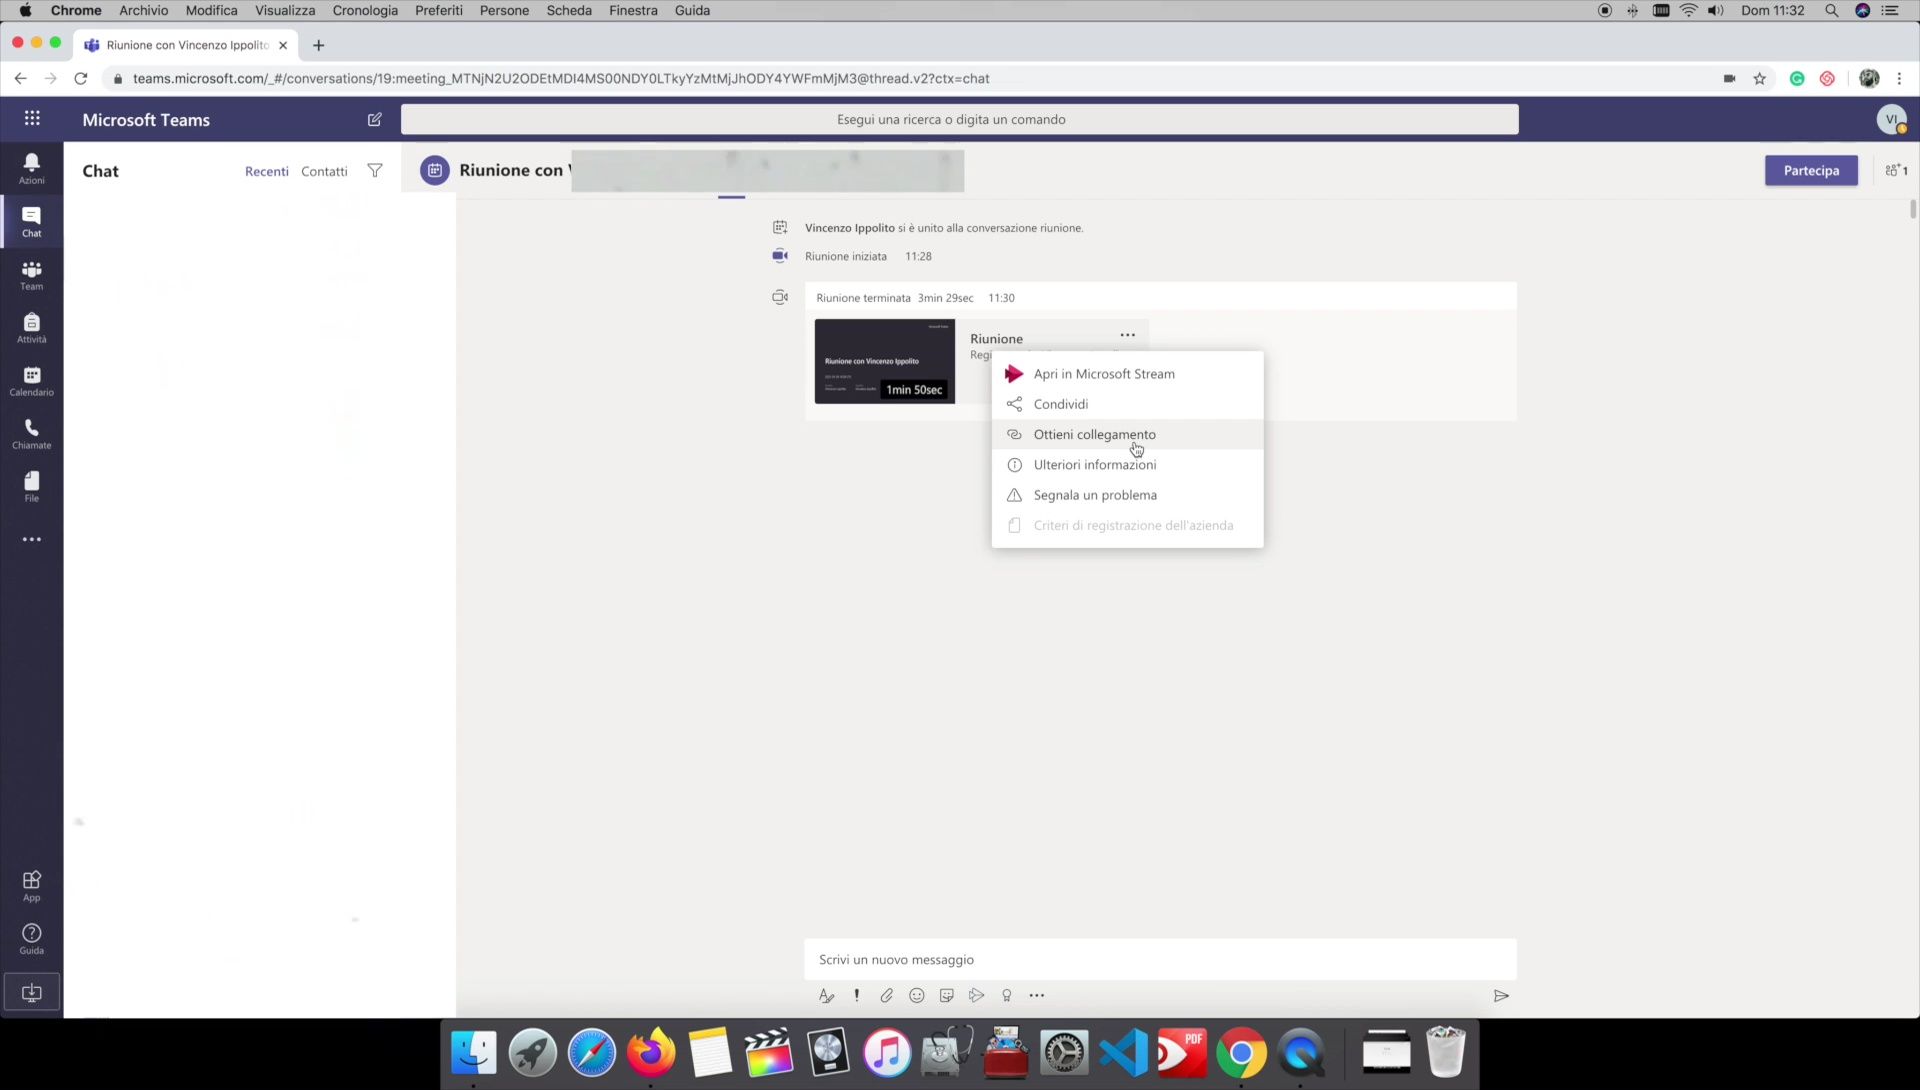Screen dimensions: 1920x1090
Task: Open the File section in the sidebar
Action: point(32,487)
